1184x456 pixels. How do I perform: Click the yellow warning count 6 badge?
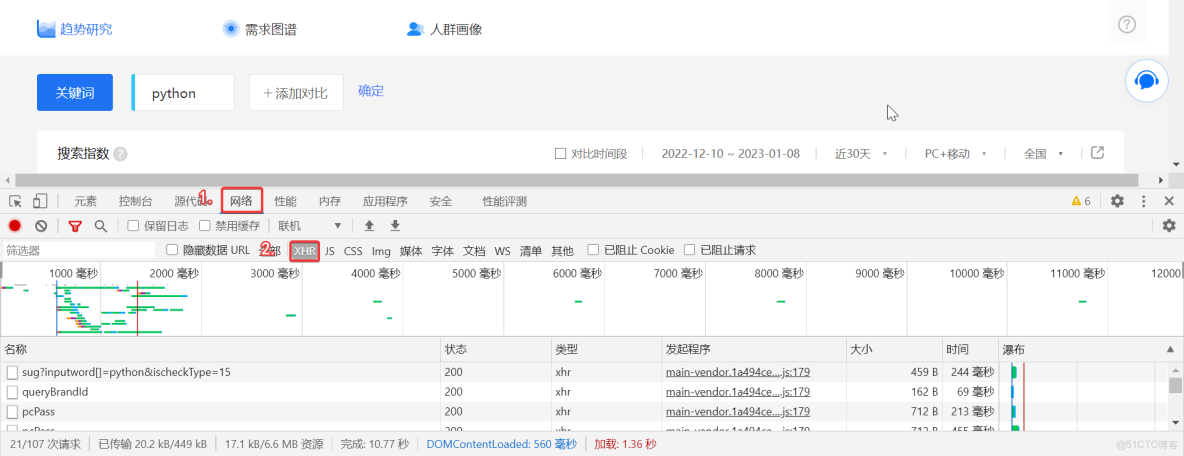1081,201
